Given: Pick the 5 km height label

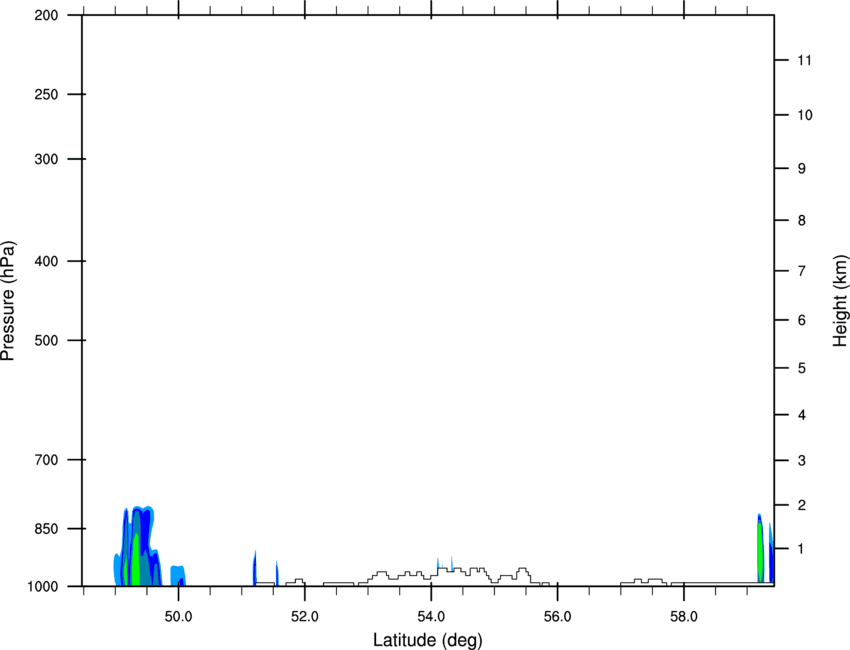Looking at the screenshot, I should 802,368.
